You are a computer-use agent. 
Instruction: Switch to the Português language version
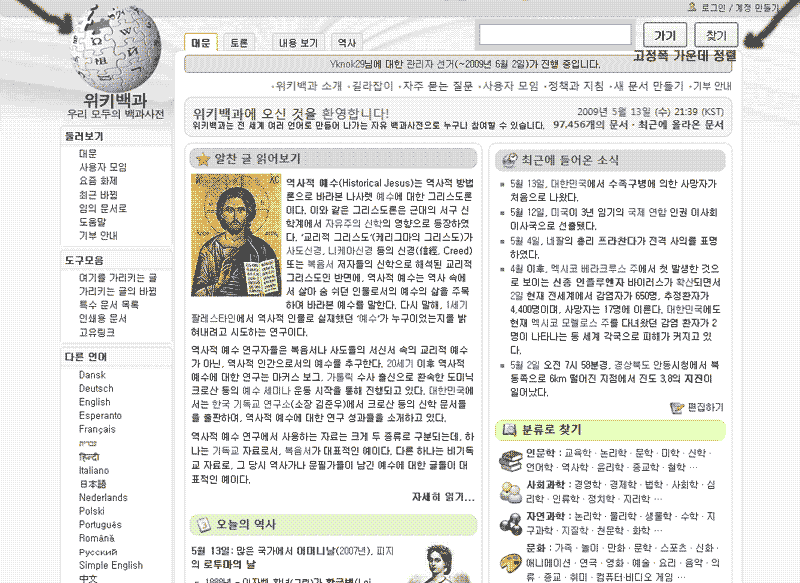pyautogui.click(x=100, y=525)
